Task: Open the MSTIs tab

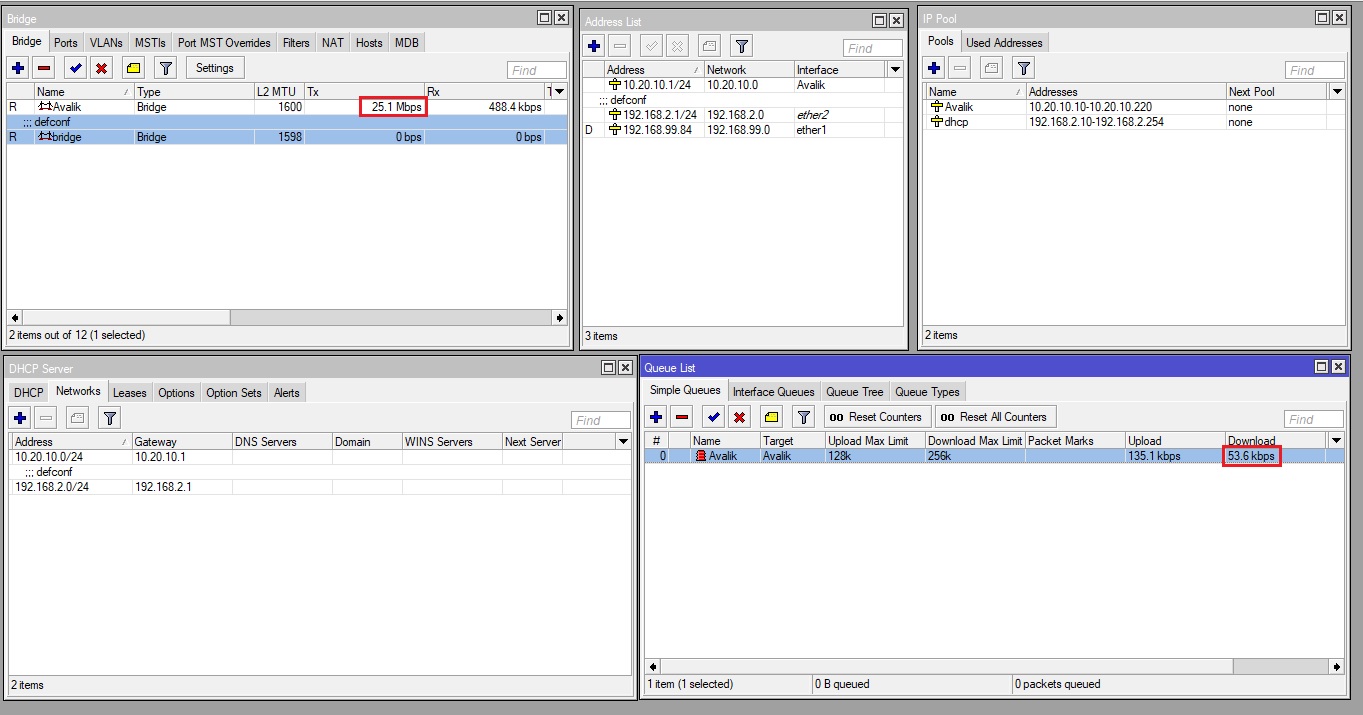Action: coord(150,43)
